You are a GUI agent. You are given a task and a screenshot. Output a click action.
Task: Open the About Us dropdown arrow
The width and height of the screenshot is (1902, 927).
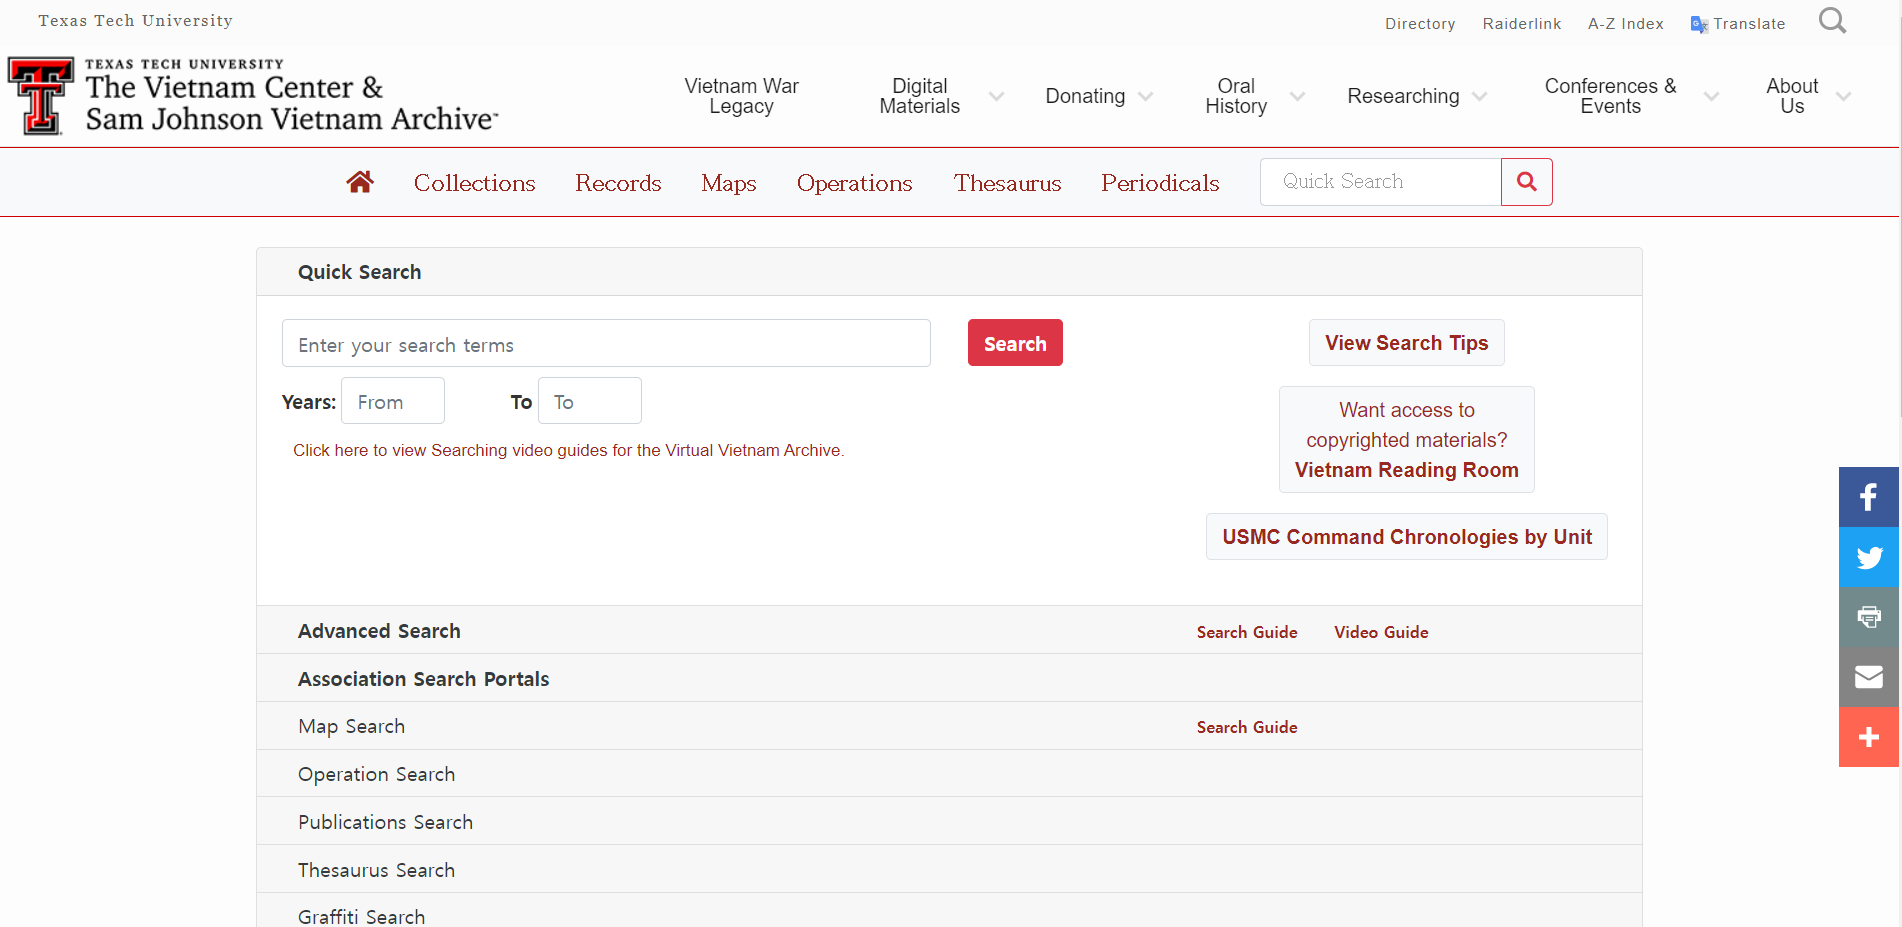tap(1843, 96)
